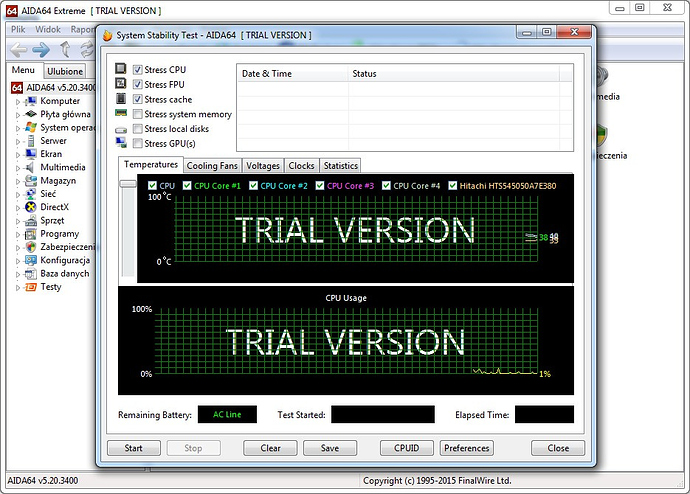Image resolution: width=690 pixels, height=494 pixels.
Task: Expand the Magazyn tree node
Action: [18, 181]
